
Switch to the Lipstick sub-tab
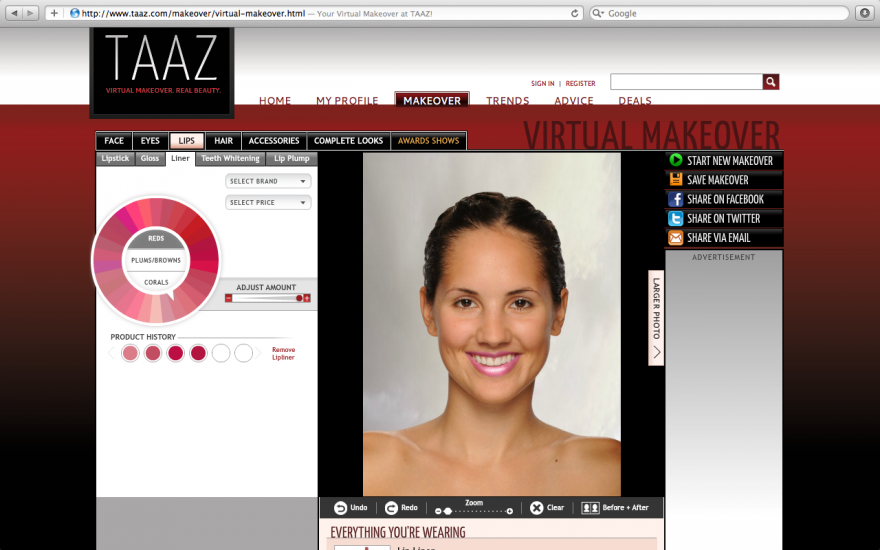116,159
